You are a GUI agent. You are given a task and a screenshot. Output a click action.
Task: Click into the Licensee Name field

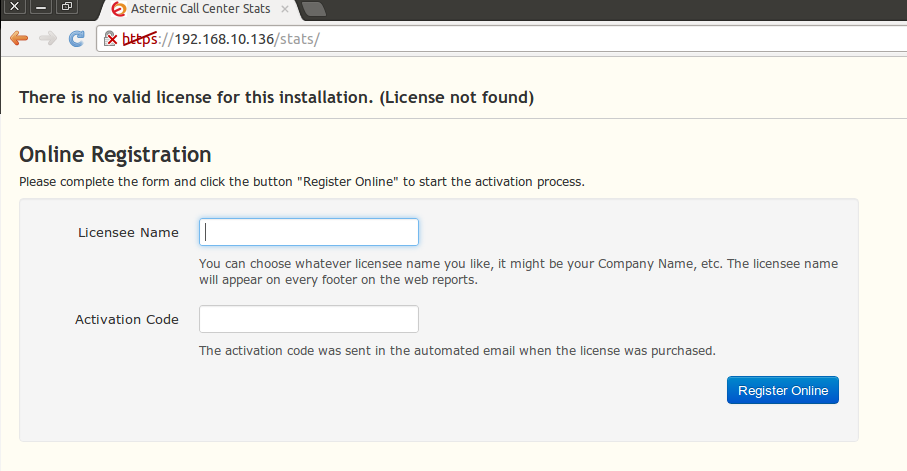308,232
